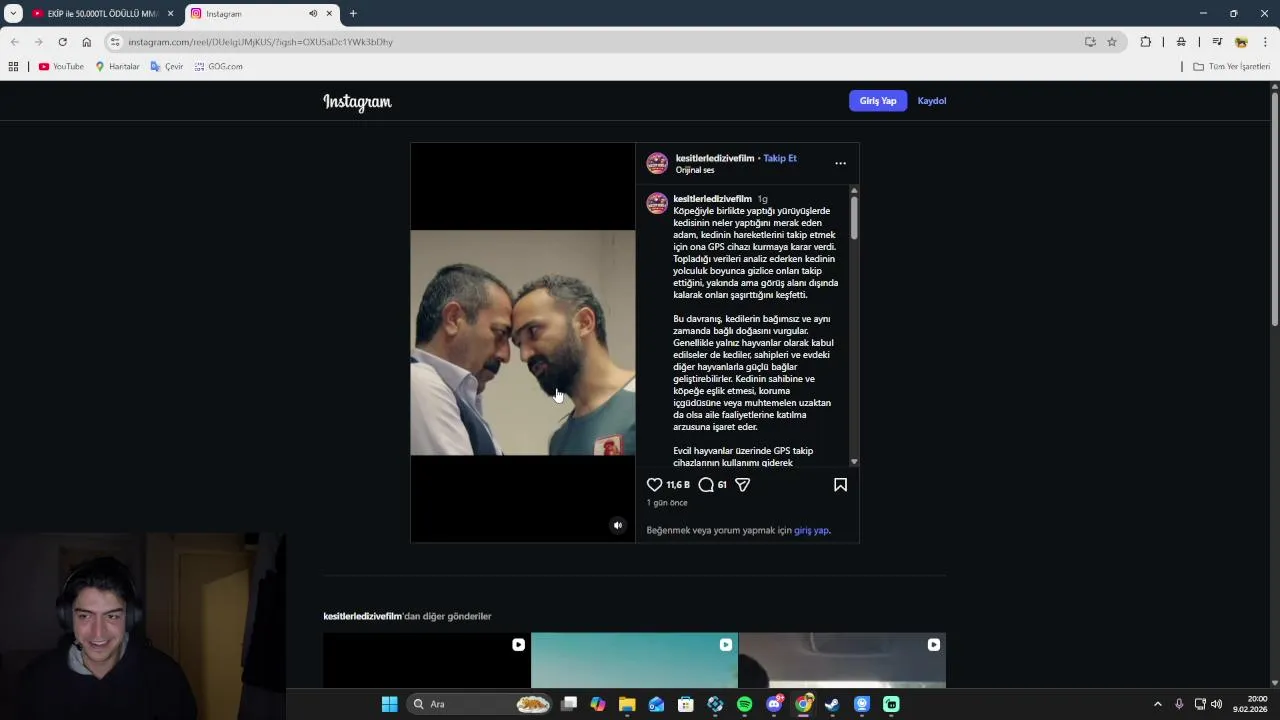Open media controls icon in toolbar
Viewport: 1280px width, 720px height.
coord(1217,42)
